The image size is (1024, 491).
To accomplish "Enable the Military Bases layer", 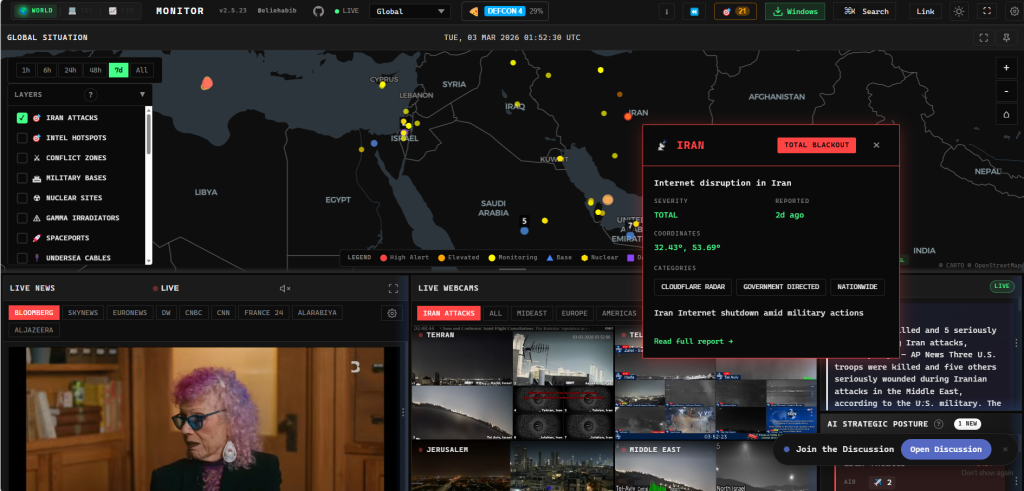I will coord(22,178).
